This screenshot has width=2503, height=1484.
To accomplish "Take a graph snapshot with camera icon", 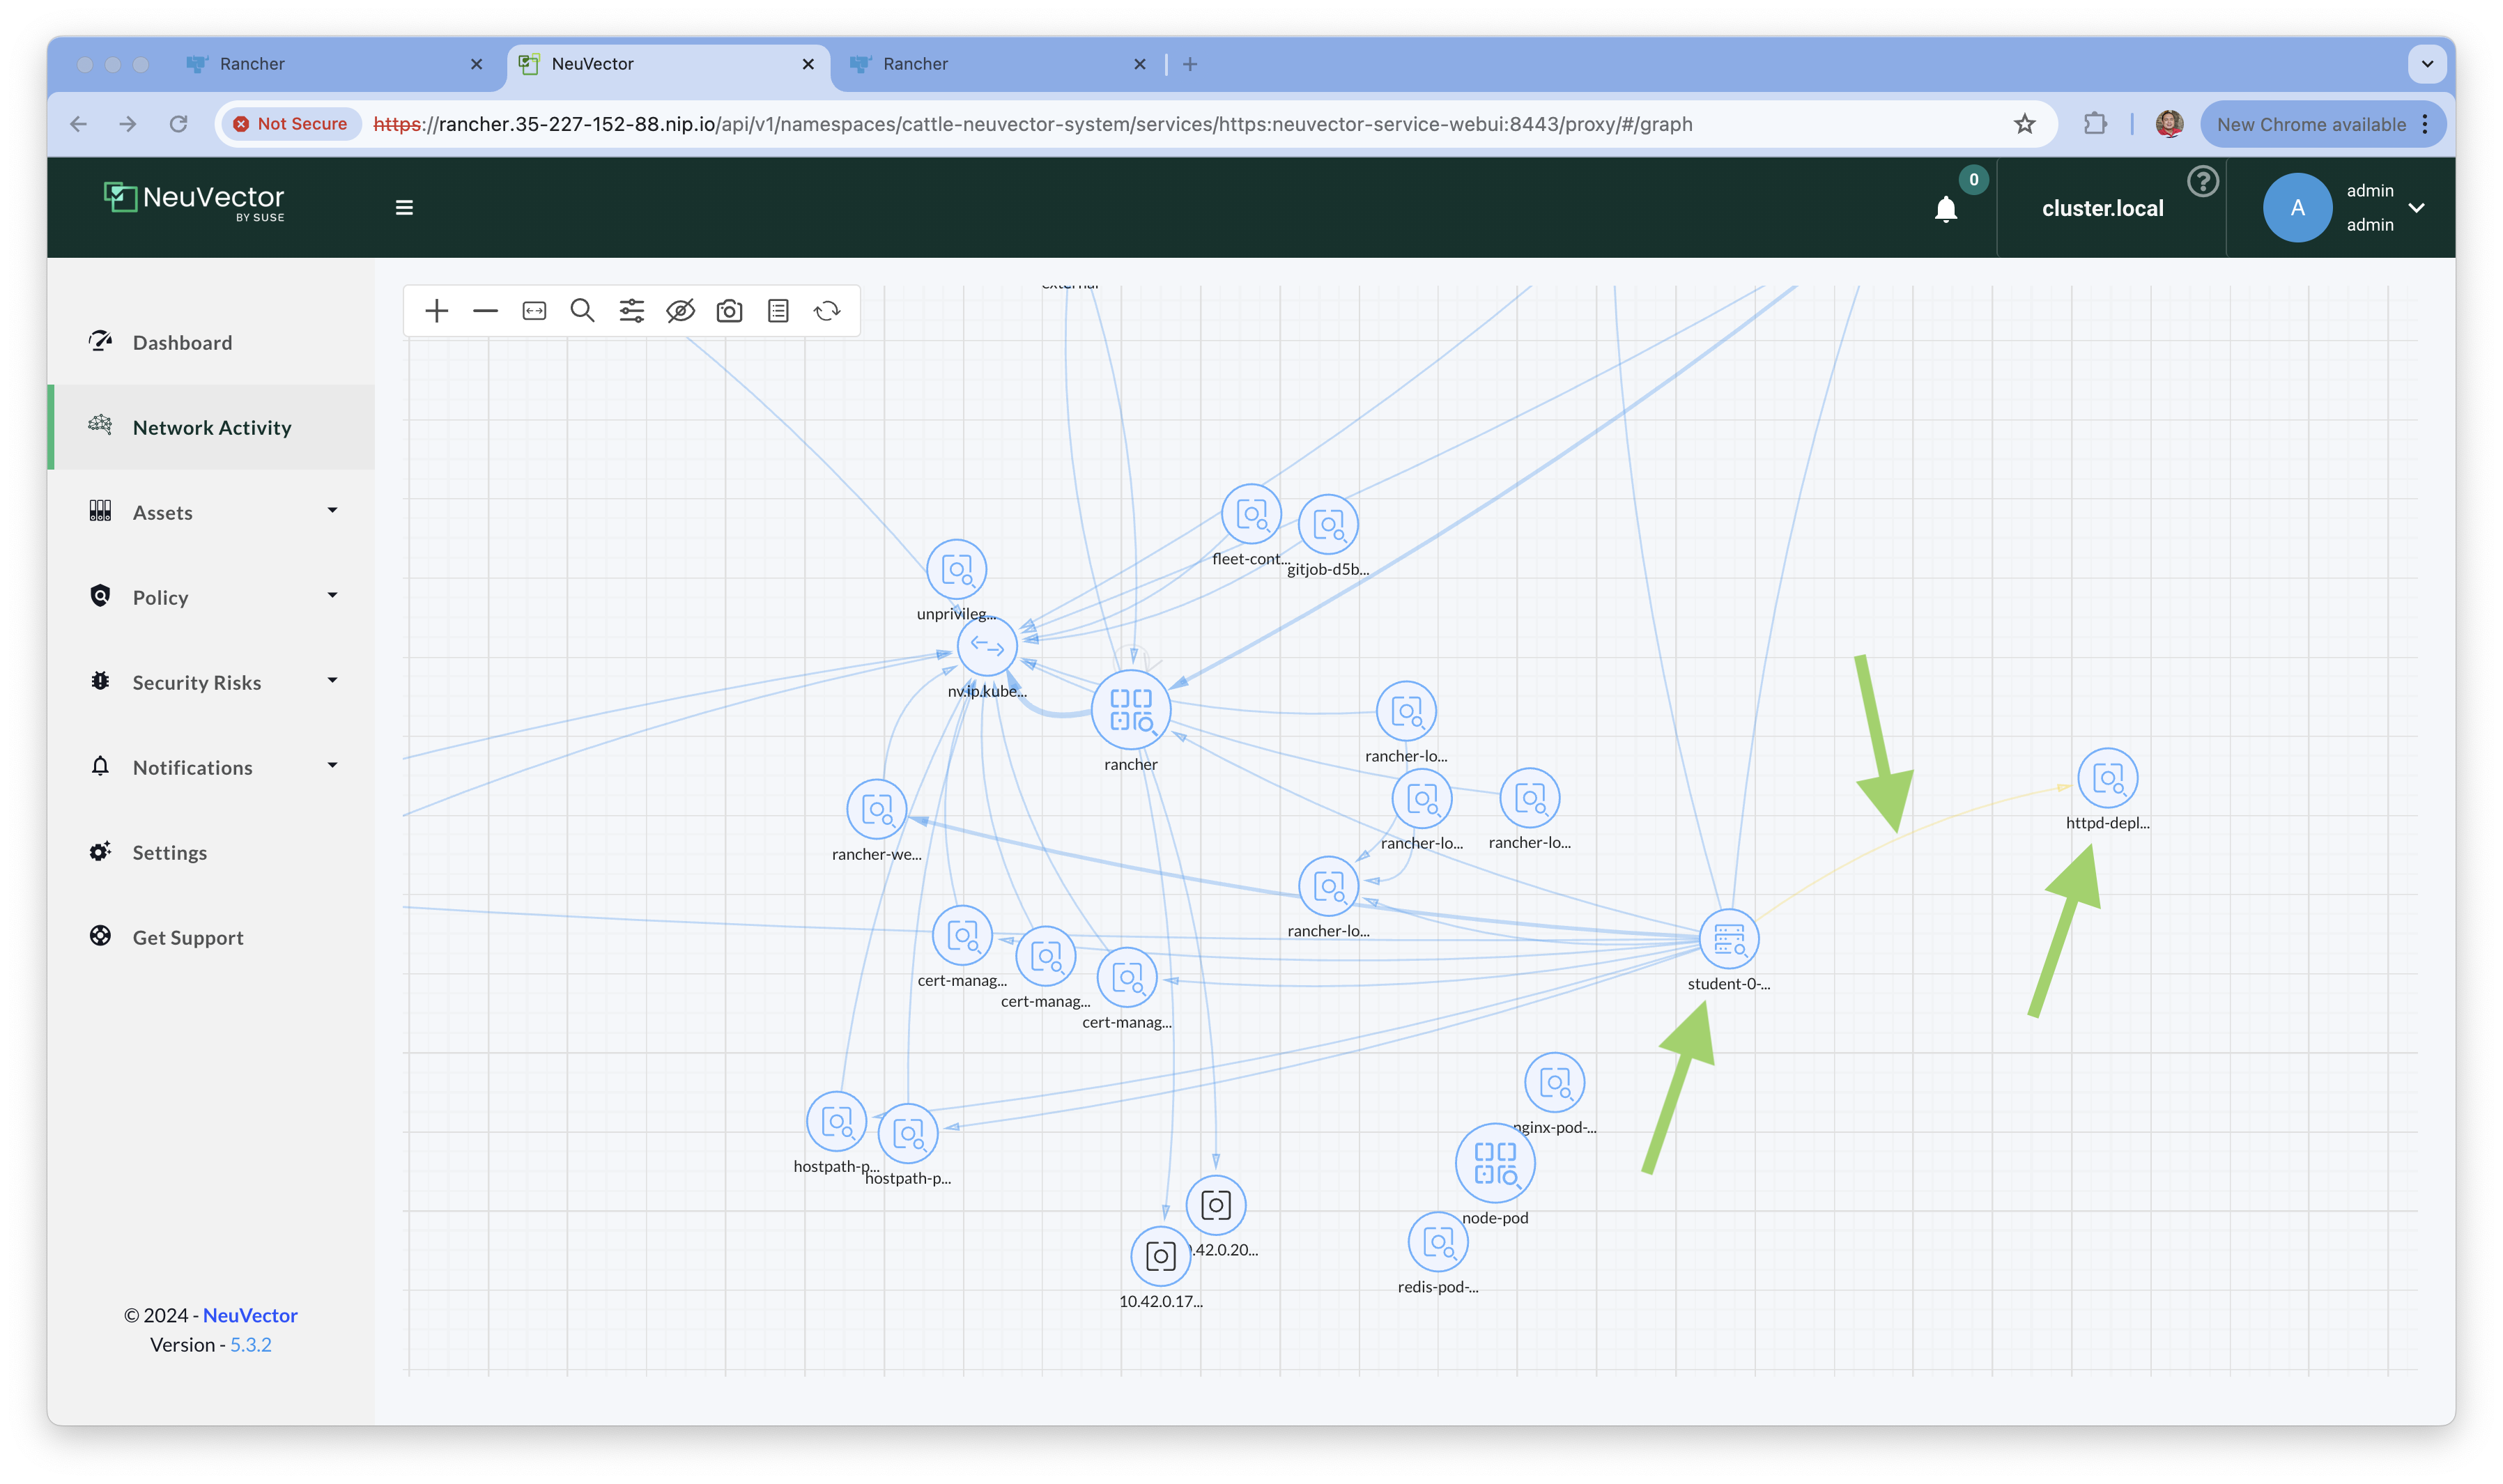I will point(729,311).
